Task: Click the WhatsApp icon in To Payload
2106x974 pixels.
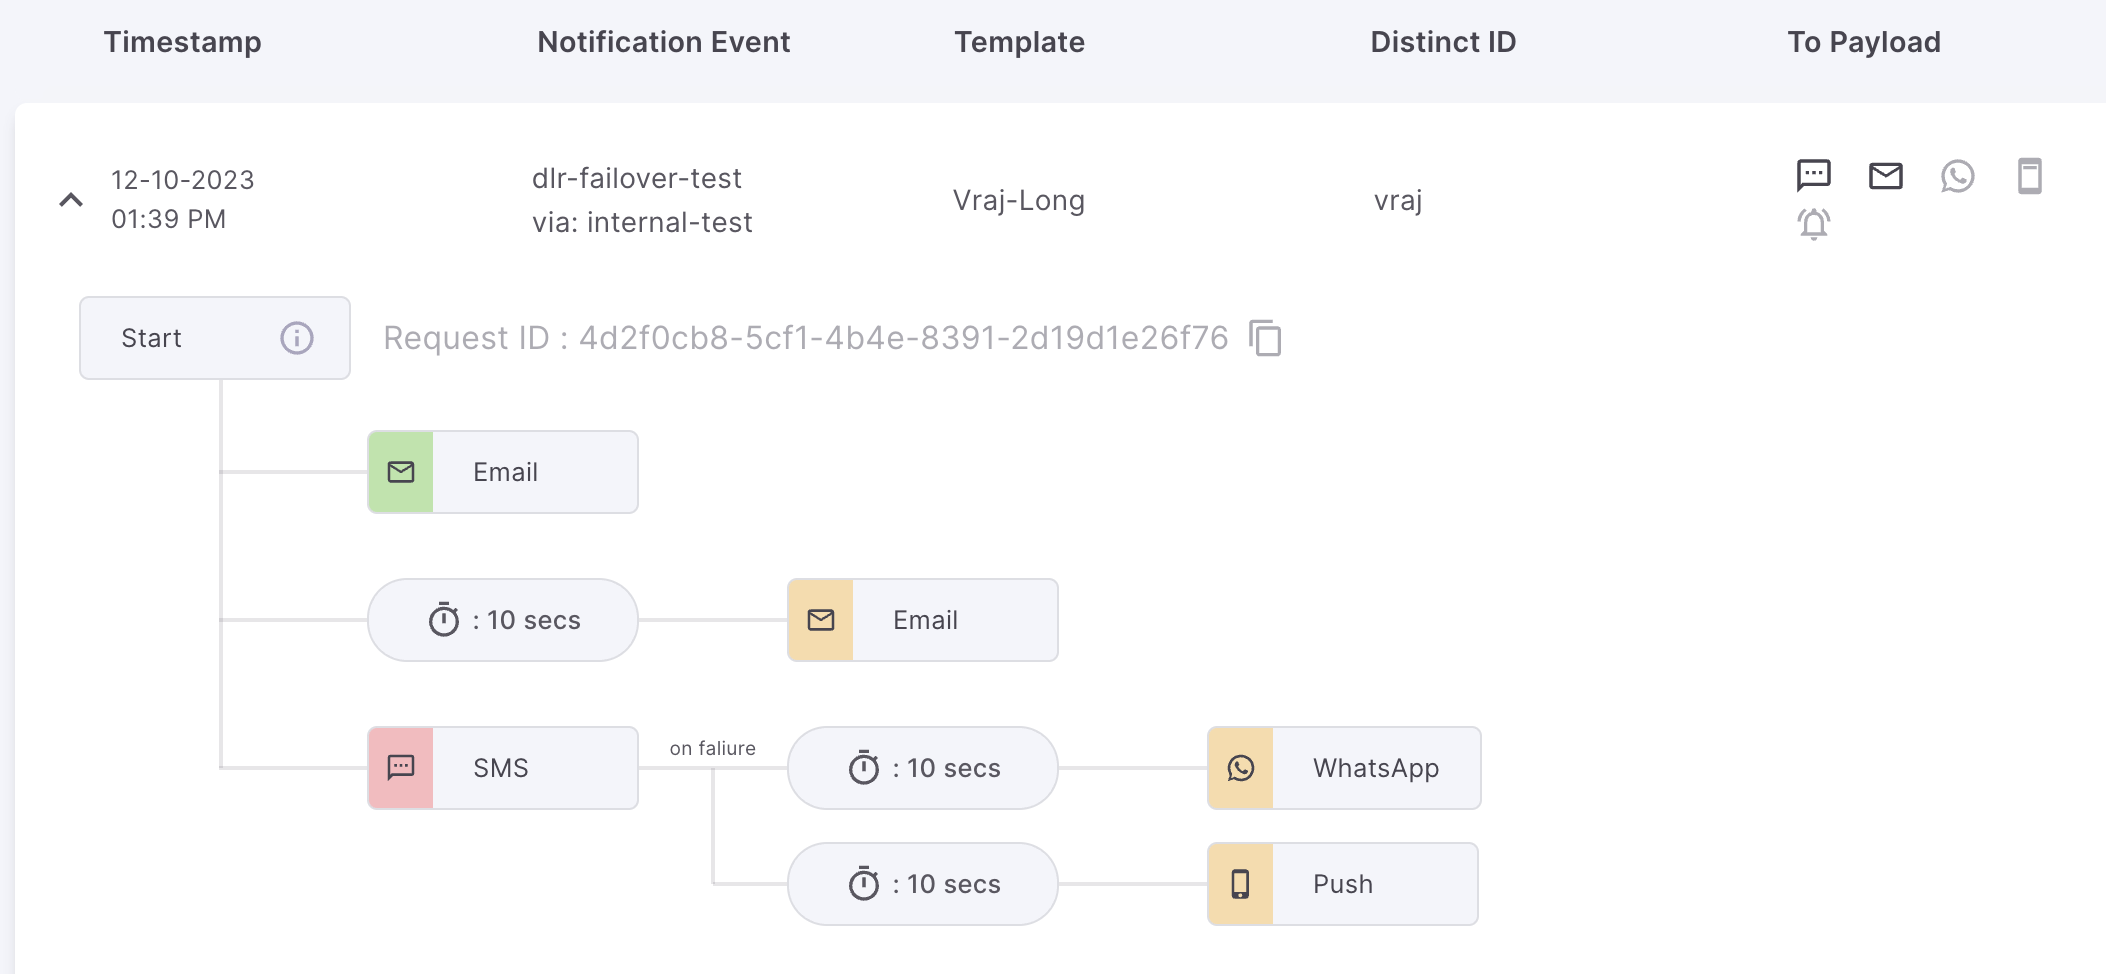Action: [1957, 176]
